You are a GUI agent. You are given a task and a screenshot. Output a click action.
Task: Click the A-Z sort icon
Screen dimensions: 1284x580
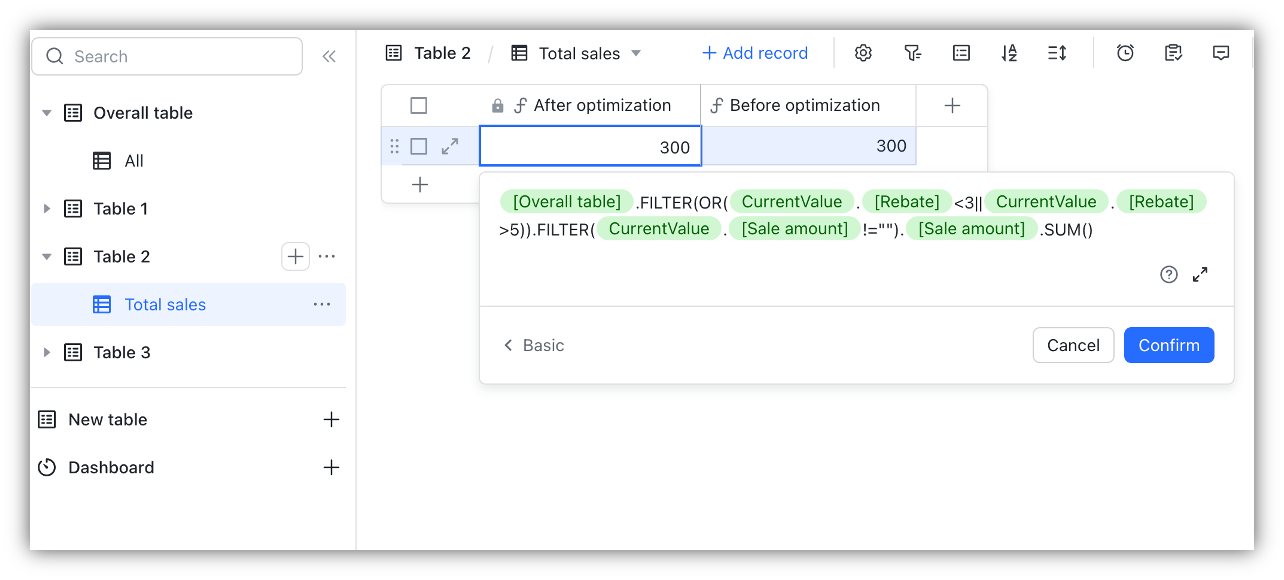1009,52
